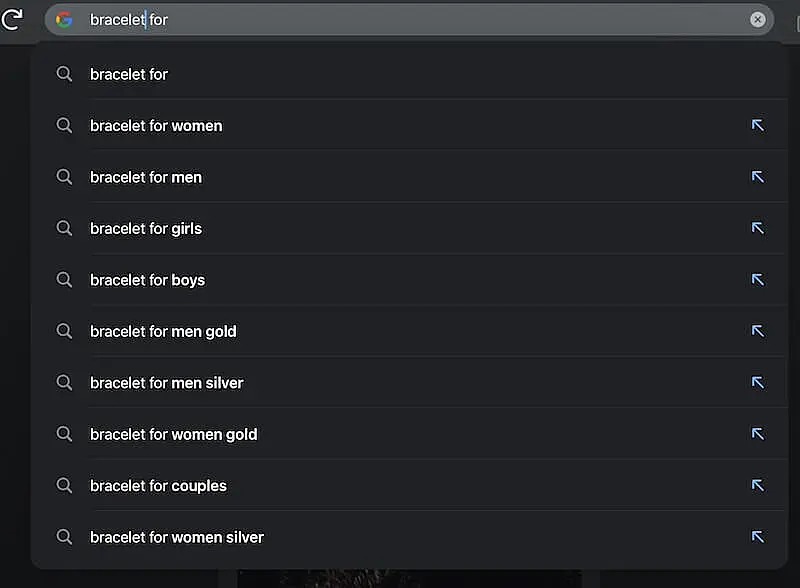Click the fill-in arrow for 'bracelet for men gold'

point(757,331)
